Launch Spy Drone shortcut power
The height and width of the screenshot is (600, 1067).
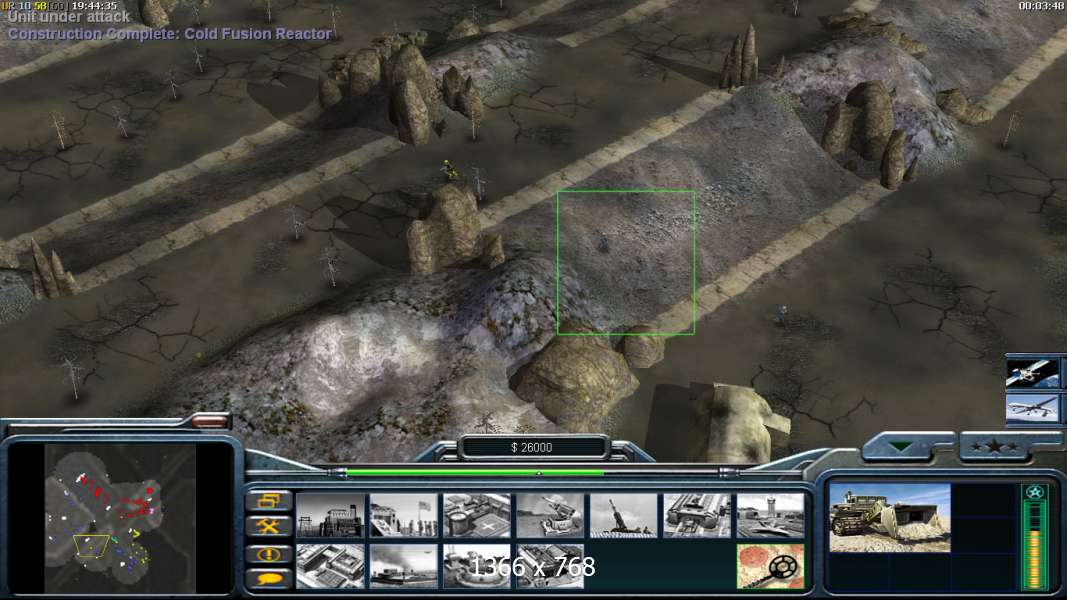coord(1032,407)
